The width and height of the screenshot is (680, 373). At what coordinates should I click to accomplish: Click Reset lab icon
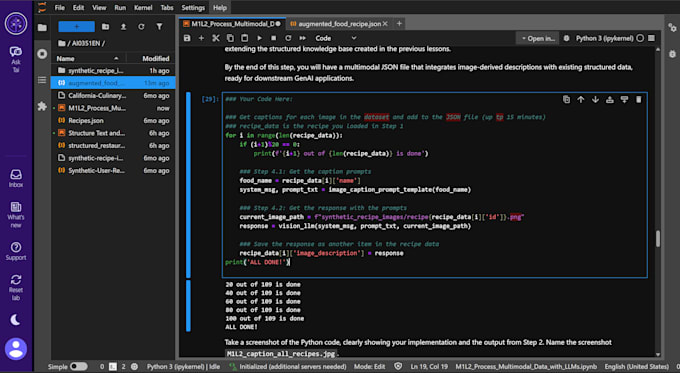point(16,287)
